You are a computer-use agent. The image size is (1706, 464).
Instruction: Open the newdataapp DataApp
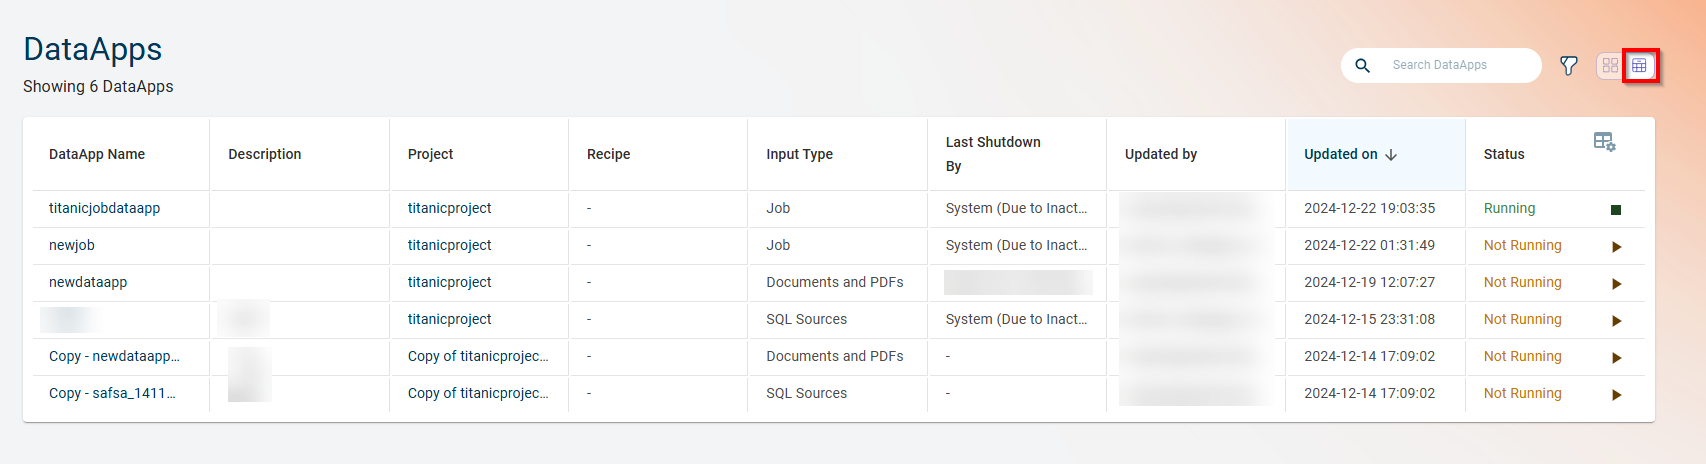(88, 282)
